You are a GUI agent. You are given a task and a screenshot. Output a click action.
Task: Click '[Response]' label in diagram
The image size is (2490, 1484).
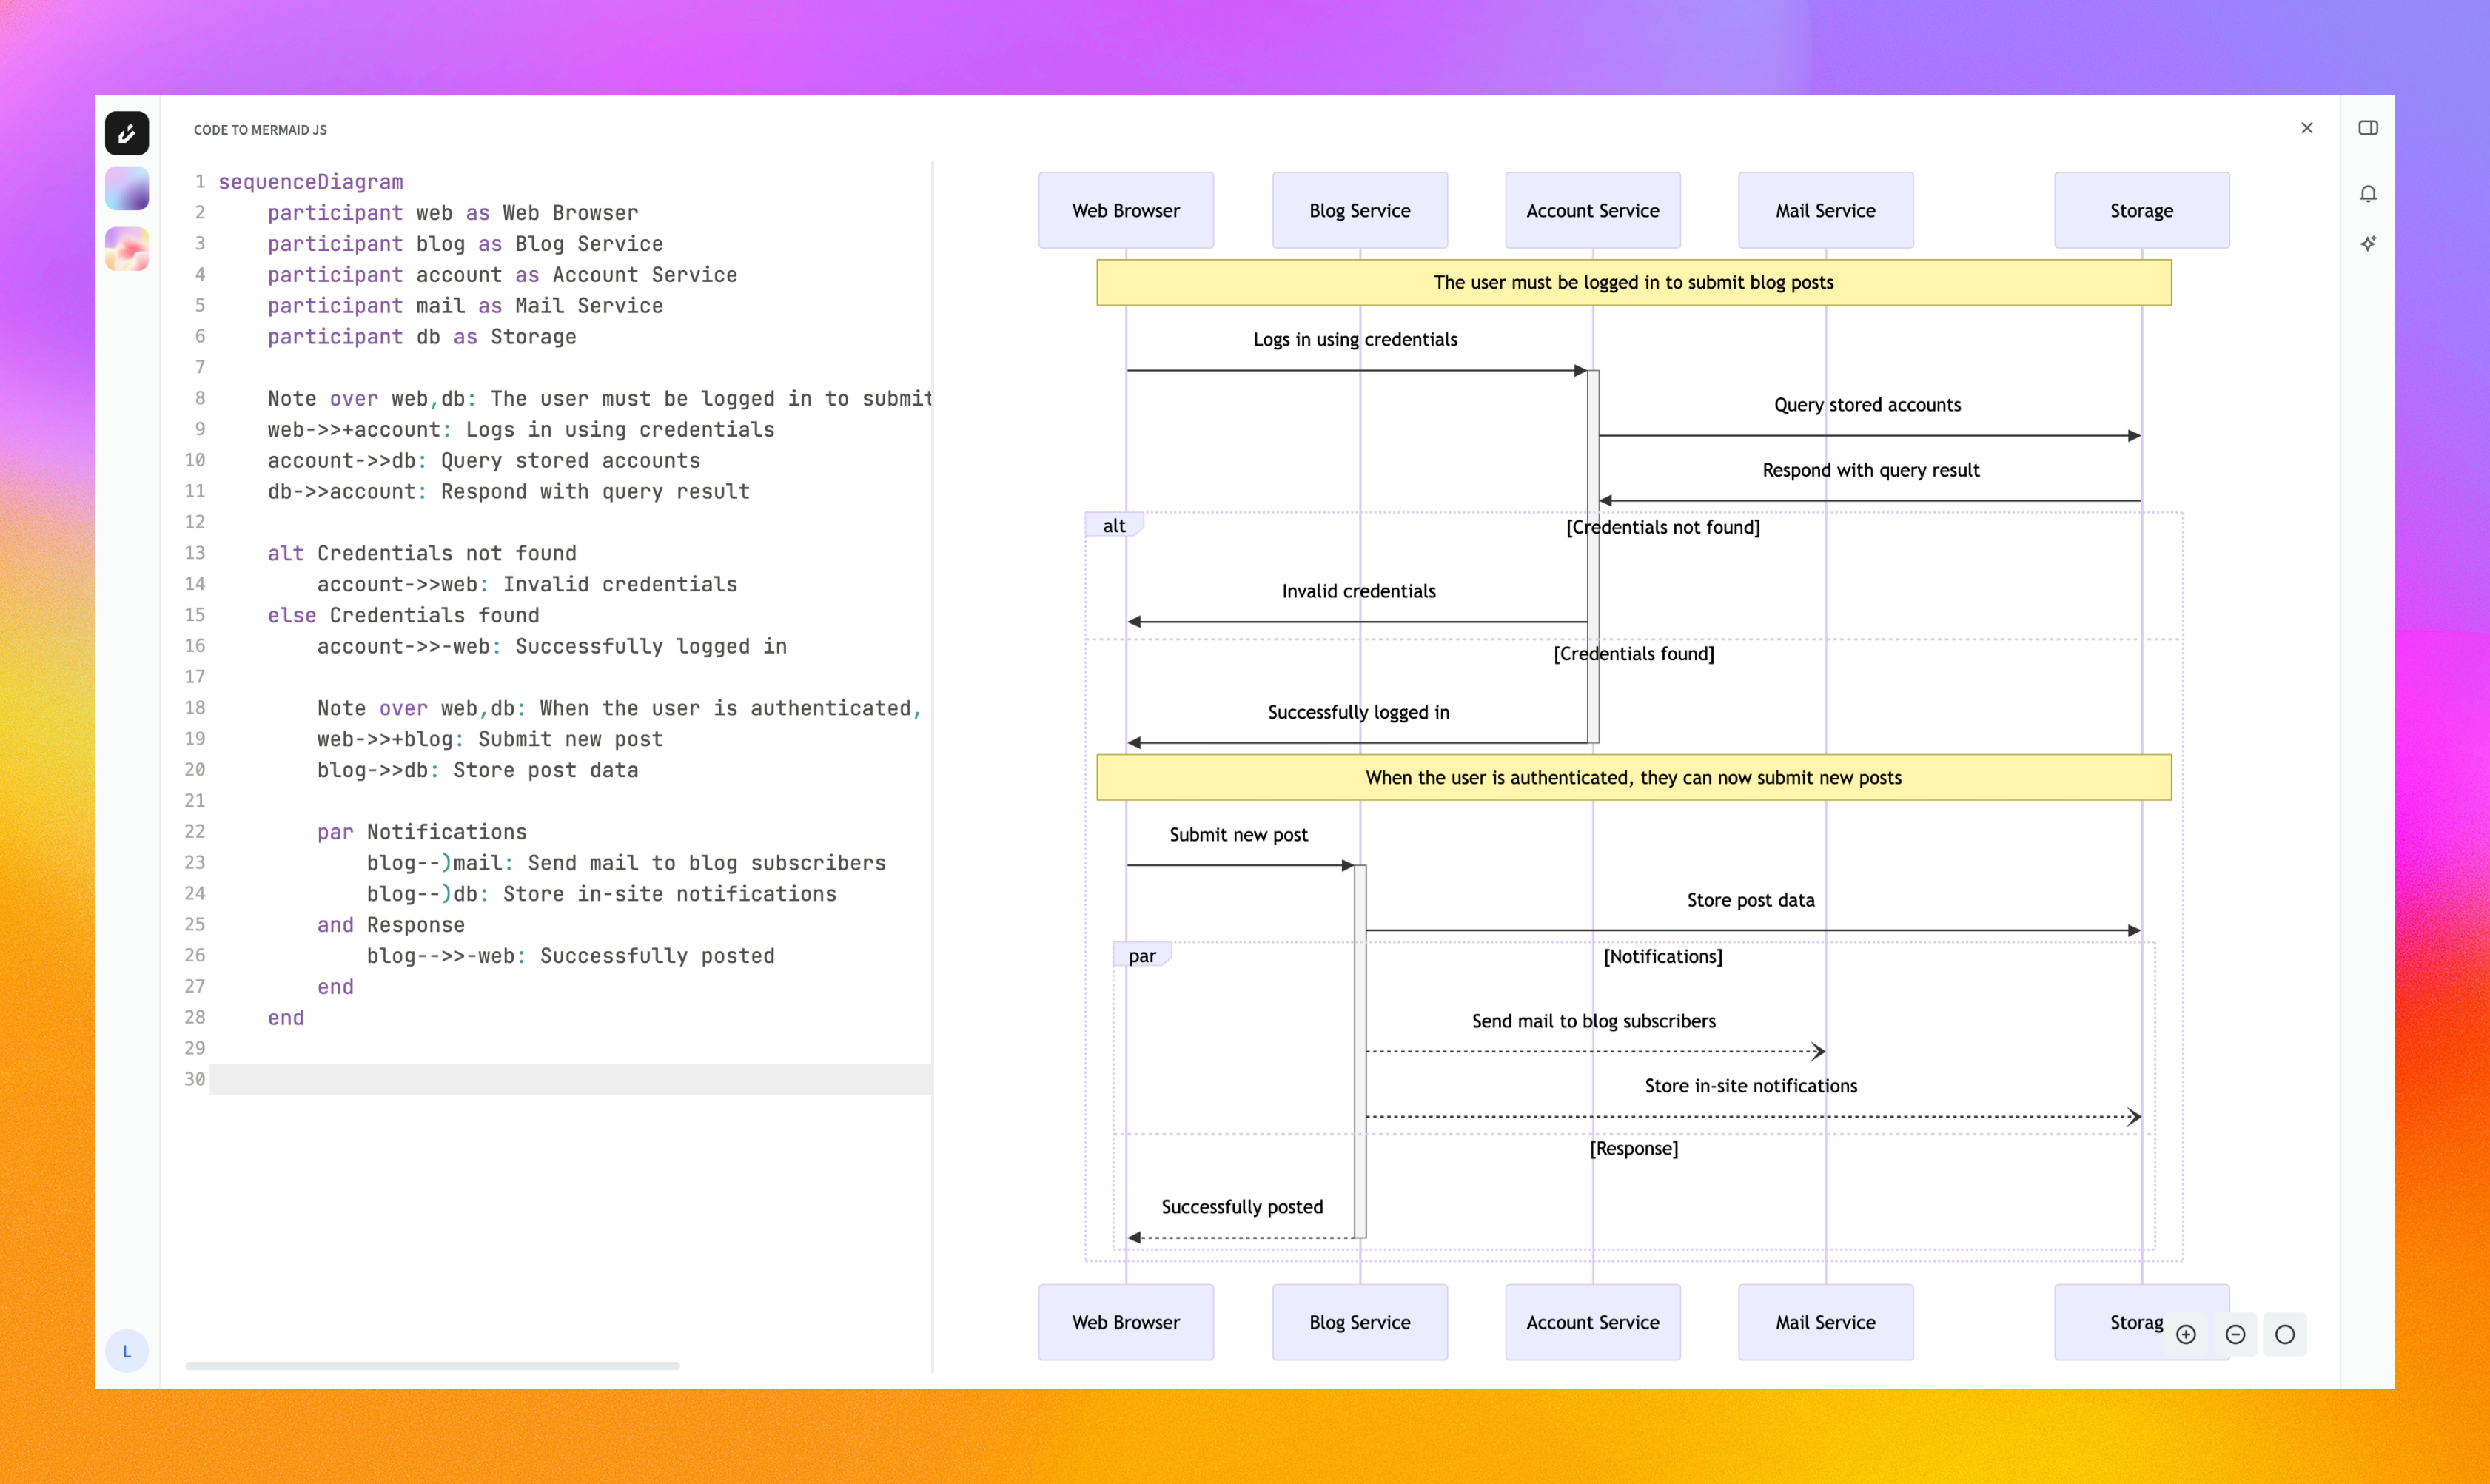(1634, 1148)
